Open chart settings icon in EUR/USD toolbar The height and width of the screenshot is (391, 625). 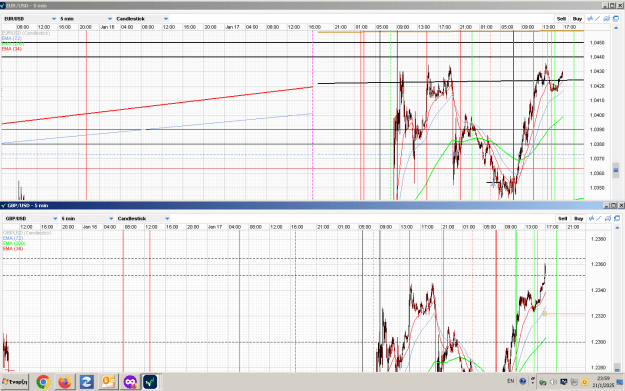[x=607, y=19]
